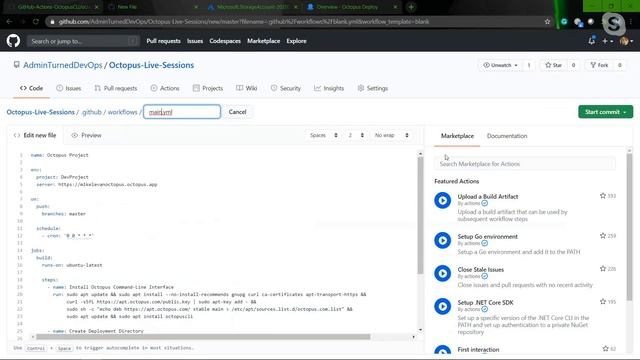640x360 pixels.
Task: Click the workflows breadcrumb link
Action: [122, 112]
